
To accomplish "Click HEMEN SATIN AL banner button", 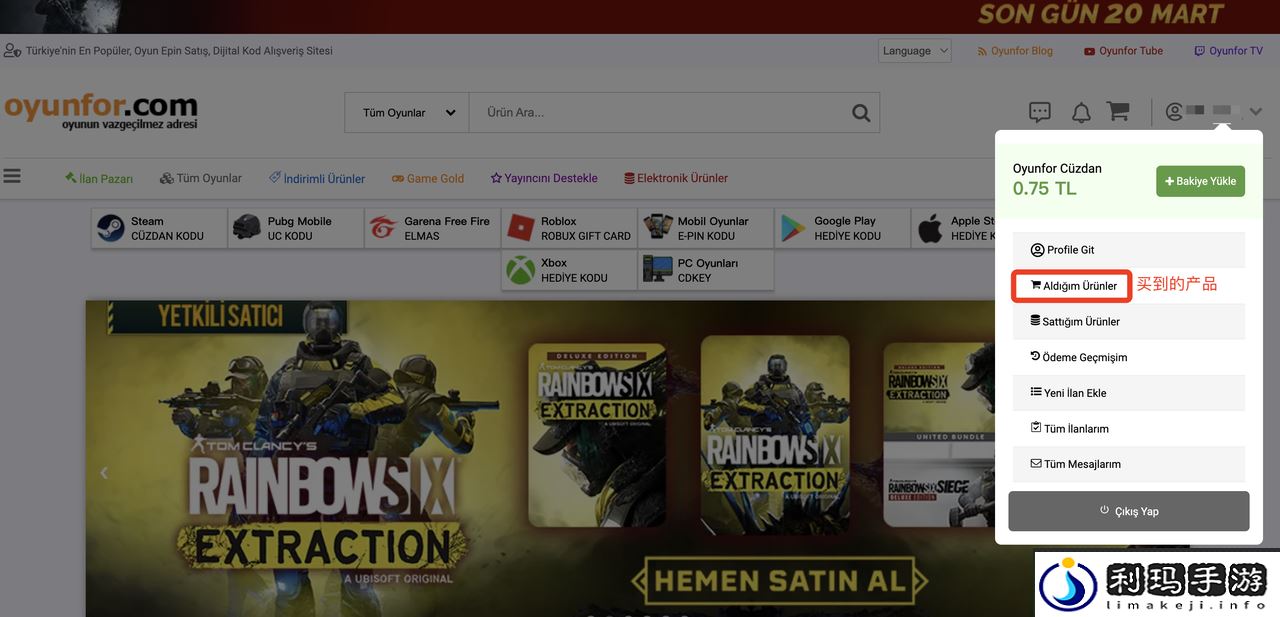I will click(x=778, y=581).
